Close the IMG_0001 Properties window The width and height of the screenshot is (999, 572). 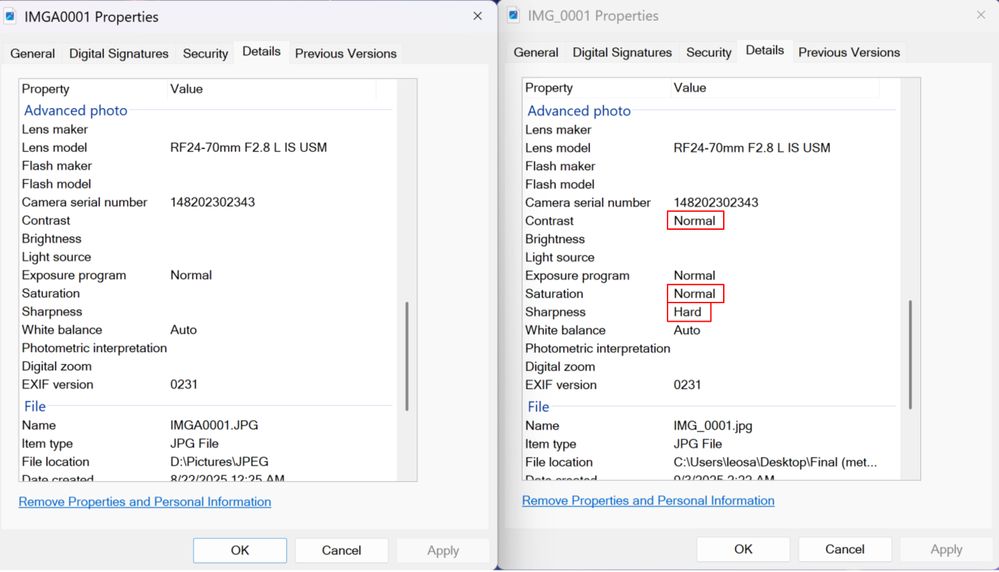point(980,15)
